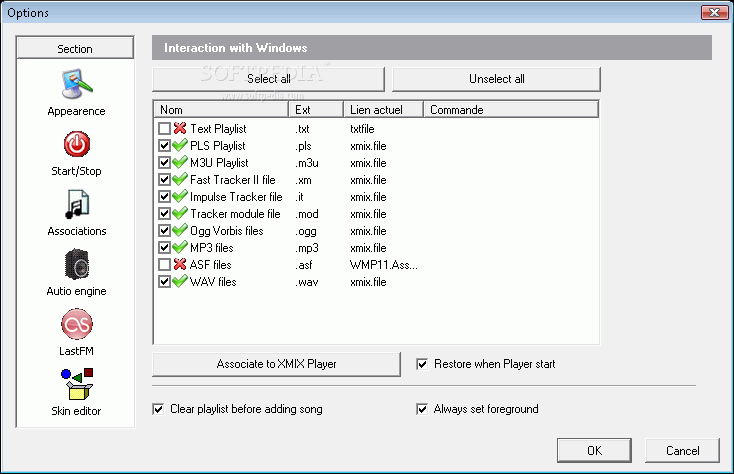Click the Select all button
This screenshot has height=474, width=734.
268,79
